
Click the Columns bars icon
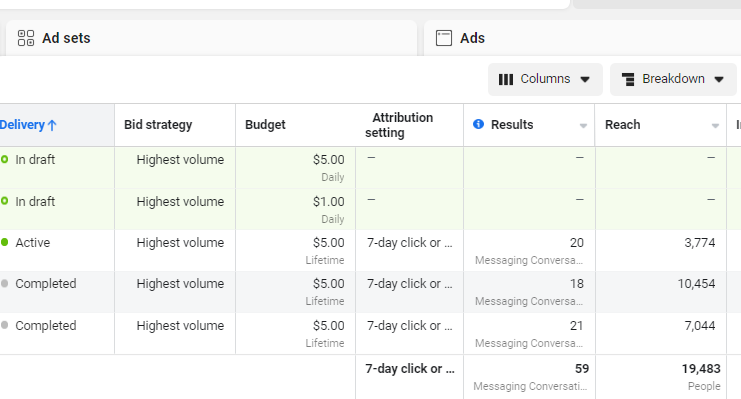(506, 79)
